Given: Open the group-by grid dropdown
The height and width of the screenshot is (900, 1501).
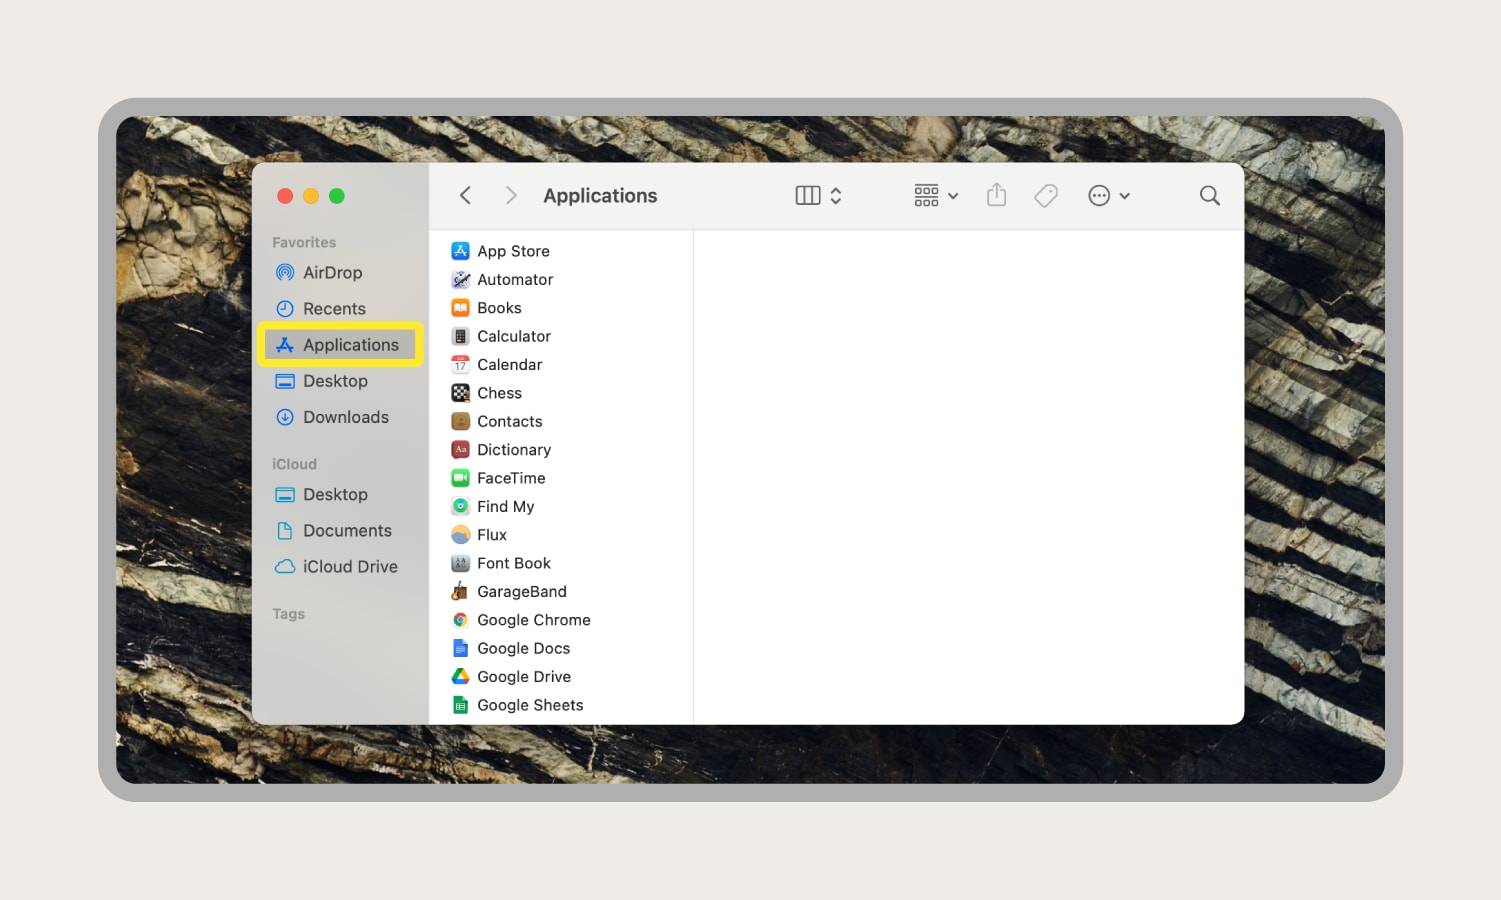Looking at the screenshot, I should click(x=936, y=196).
